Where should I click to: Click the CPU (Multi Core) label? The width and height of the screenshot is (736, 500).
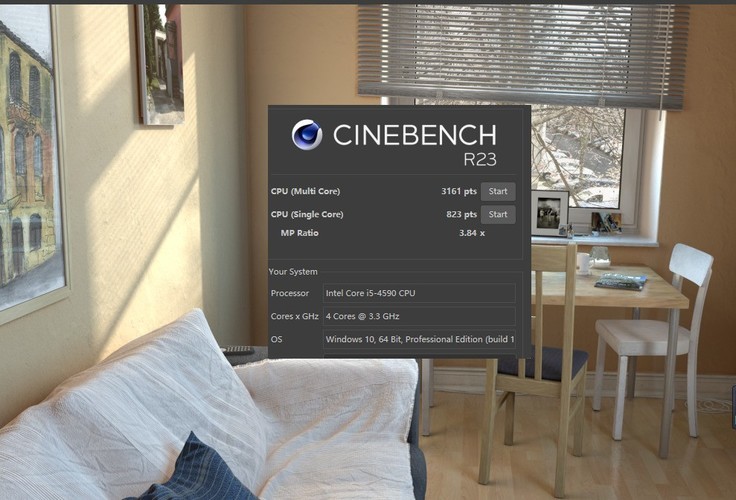(305, 191)
